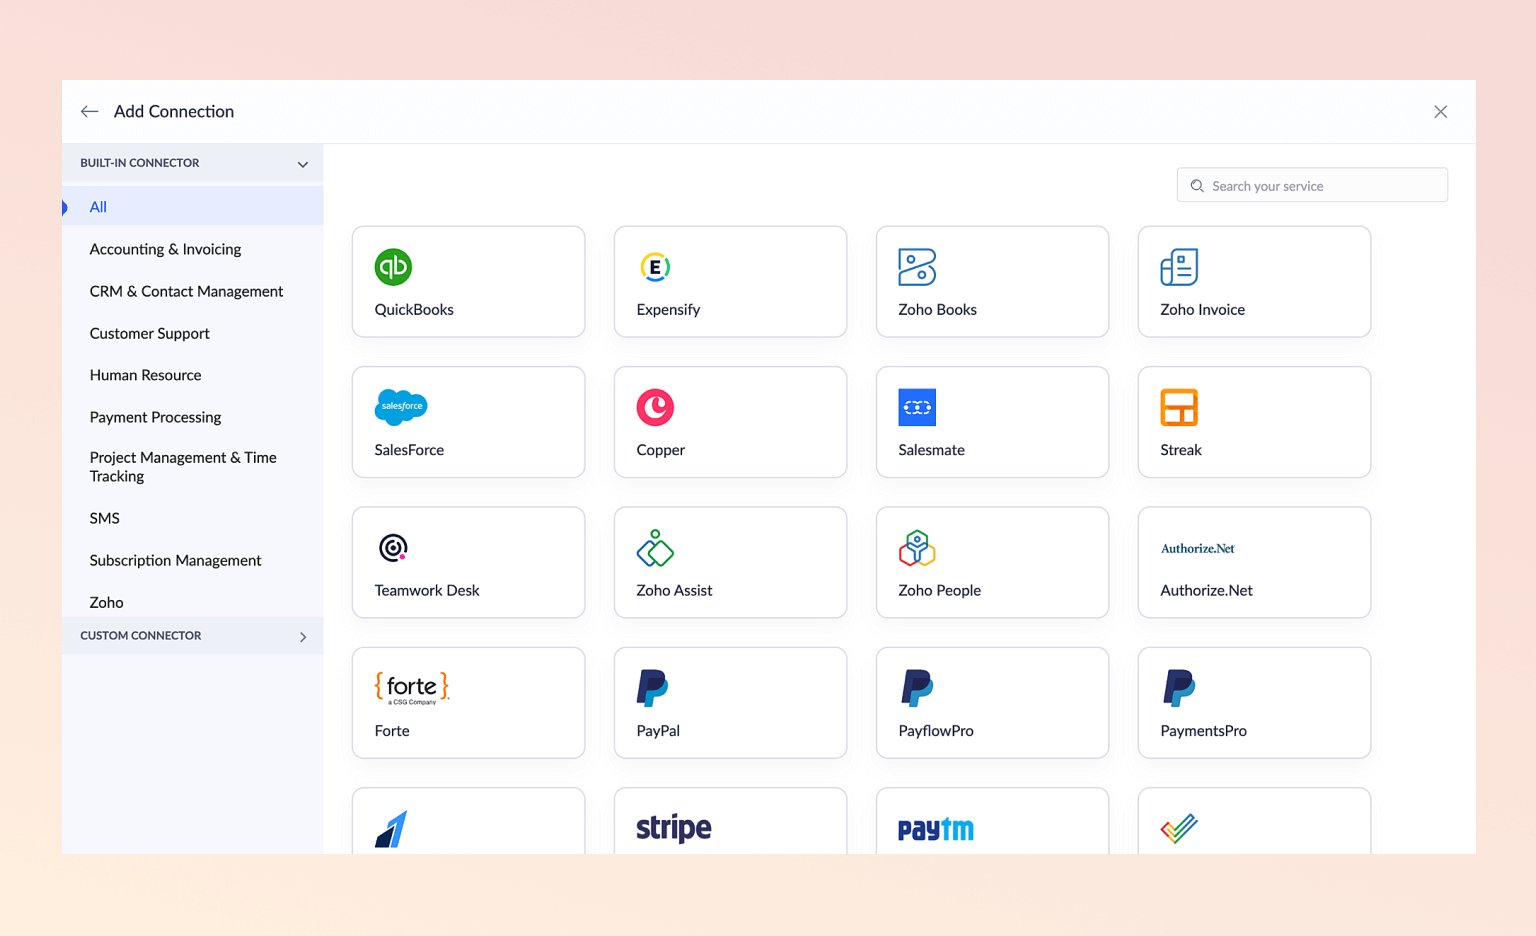Viewport: 1536px width, 936px height.
Task: Click the Copper name label
Action: 660,450
